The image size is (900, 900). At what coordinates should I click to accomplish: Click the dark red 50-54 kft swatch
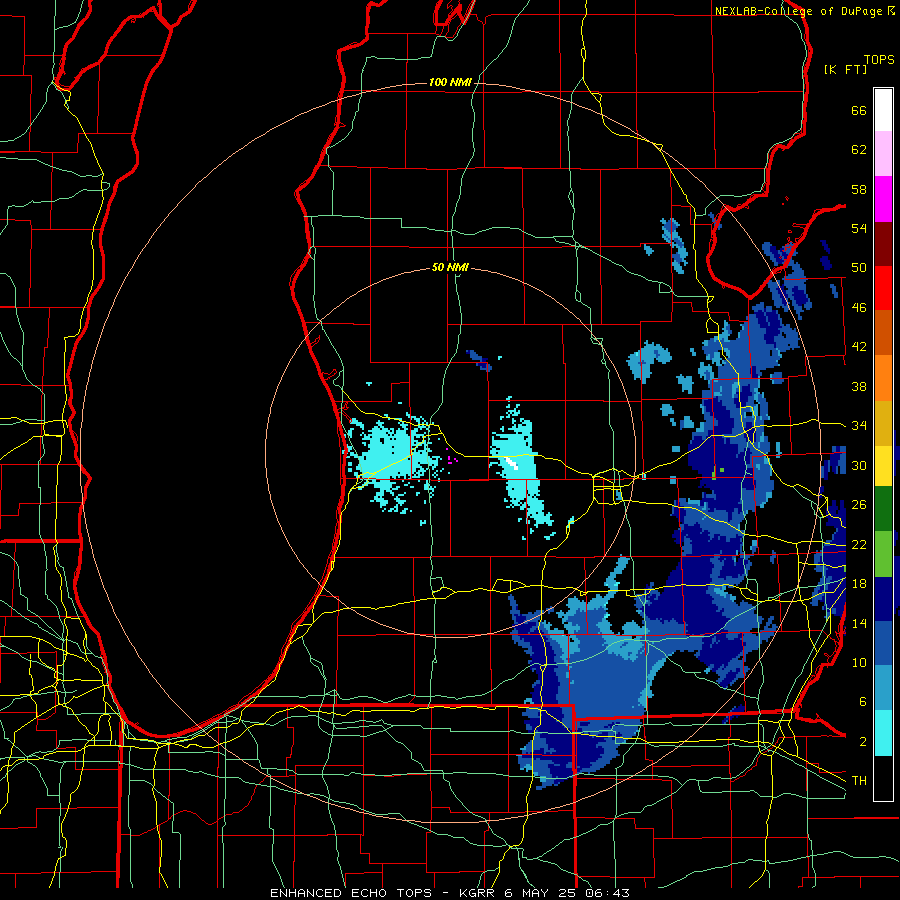click(x=883, y=244)
